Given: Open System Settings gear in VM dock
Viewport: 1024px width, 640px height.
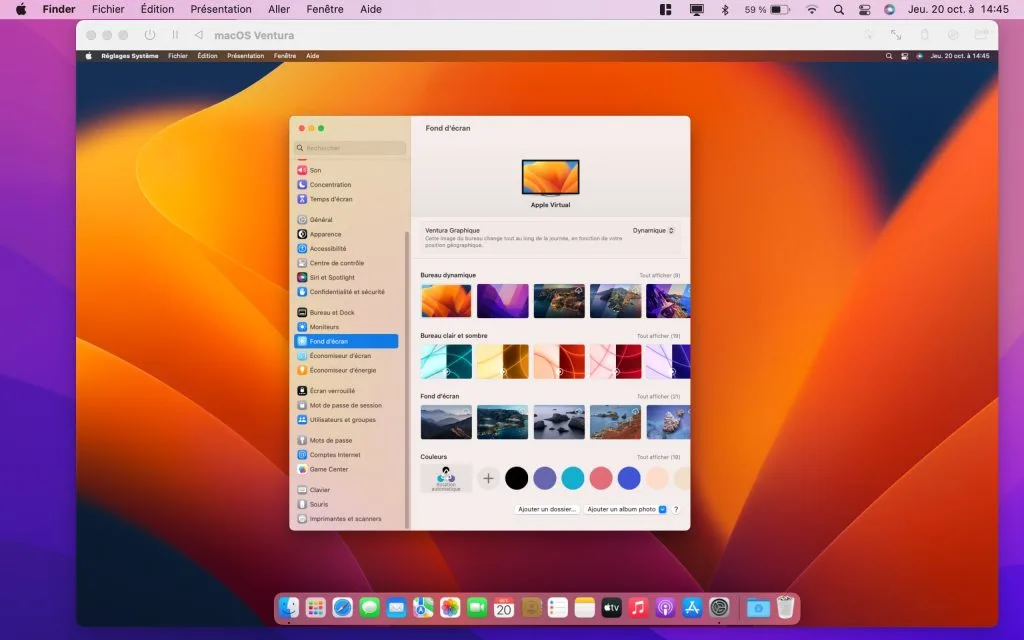Looking at the screenshot, I should pyautogui.click(x=719, y=608).
